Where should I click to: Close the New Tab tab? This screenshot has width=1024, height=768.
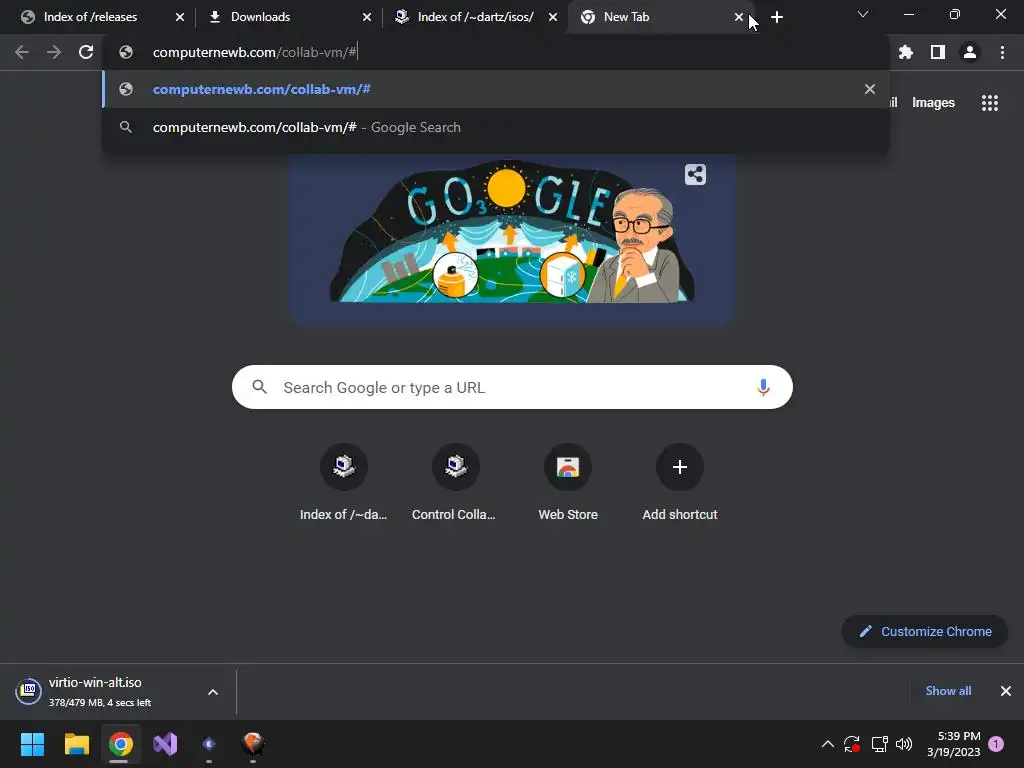click(x=739, y=17)
